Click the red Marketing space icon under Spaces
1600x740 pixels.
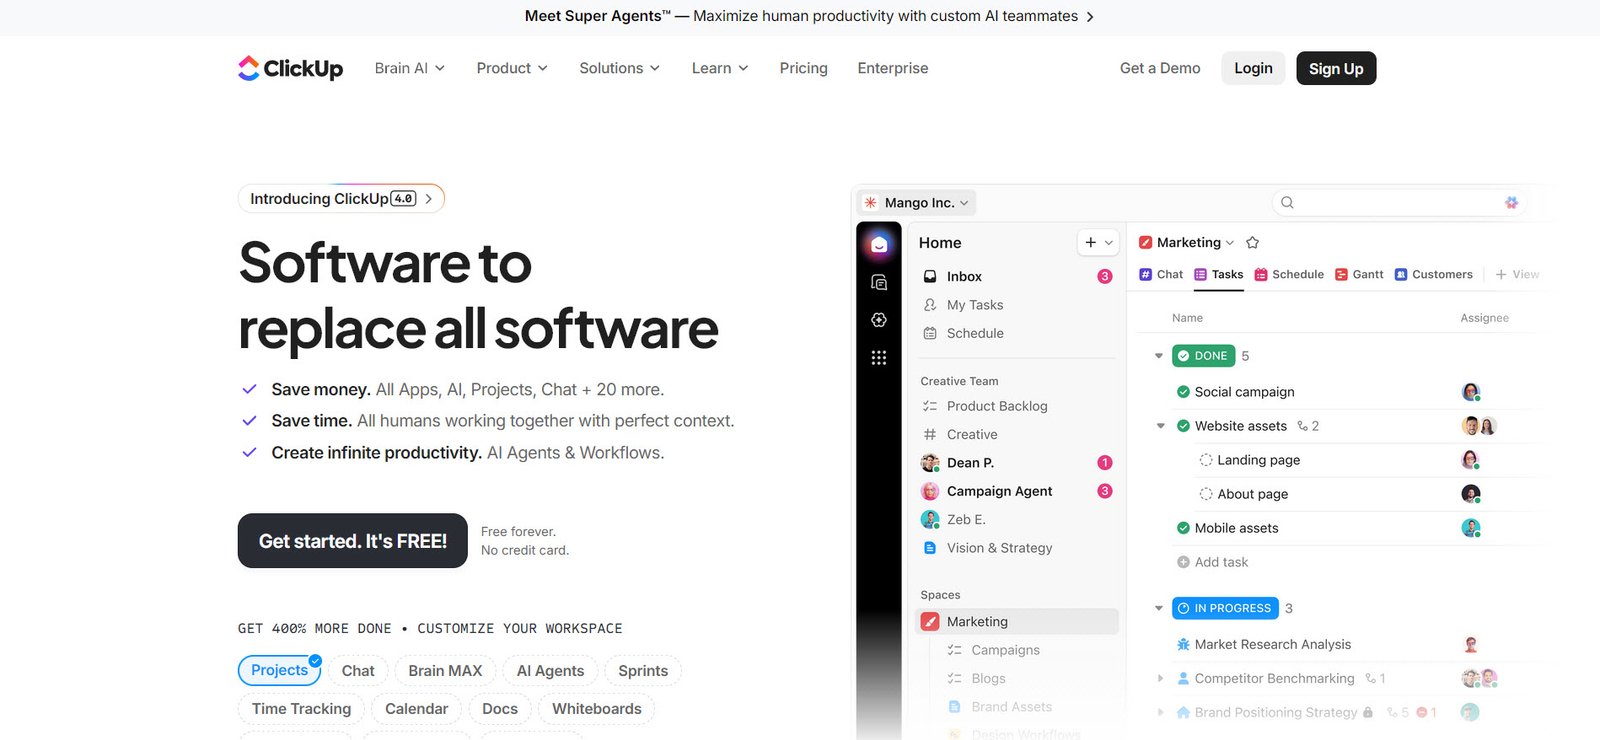[x=930, y=621]
